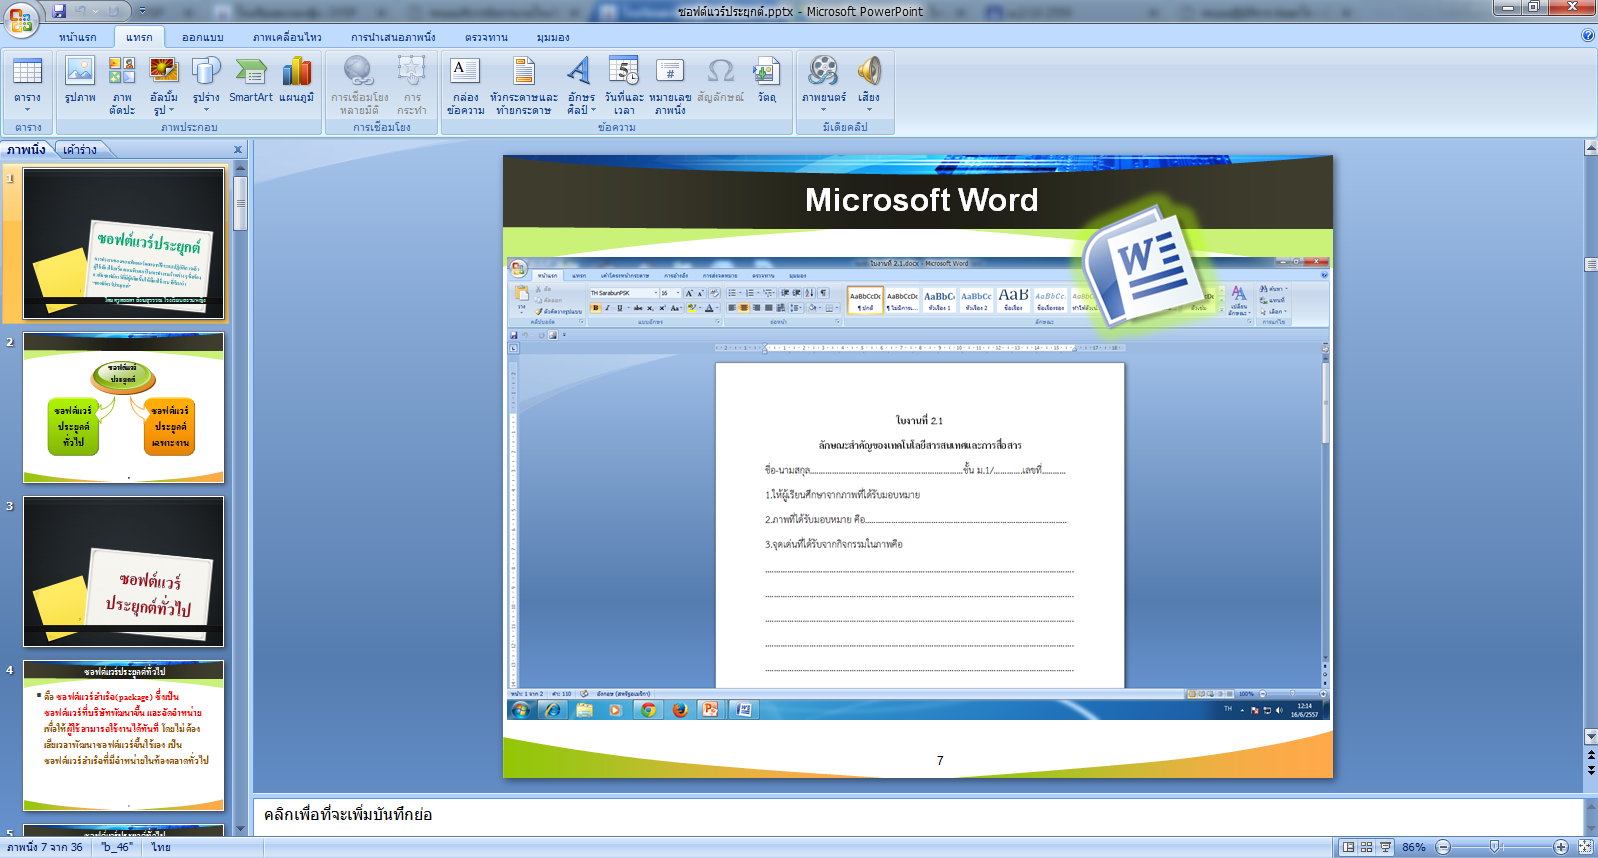Switch to the ตรวจทาน Review tab
The height and width of the screenshot is (858, 1598).
[486, 37]
